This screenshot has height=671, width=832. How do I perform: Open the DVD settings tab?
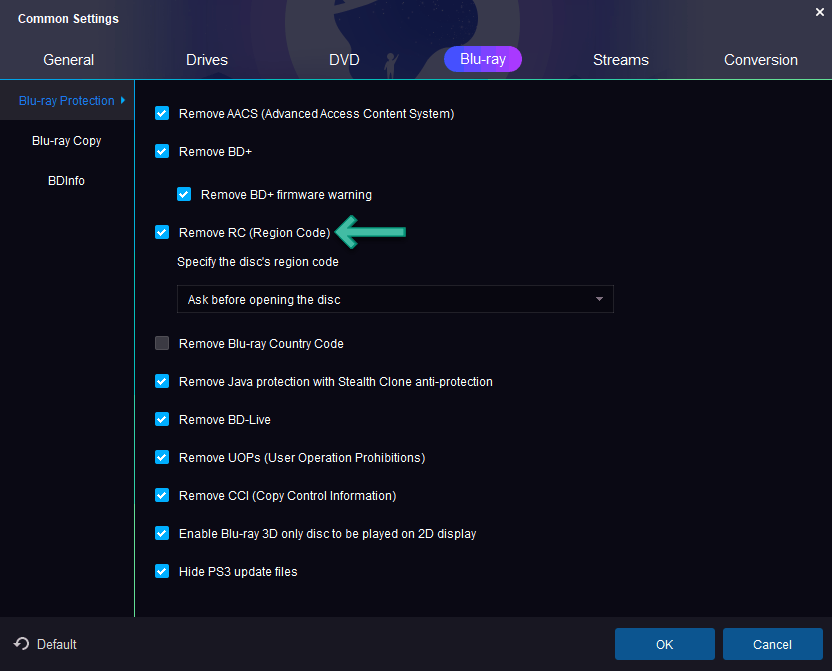click(x=344, y=59)
